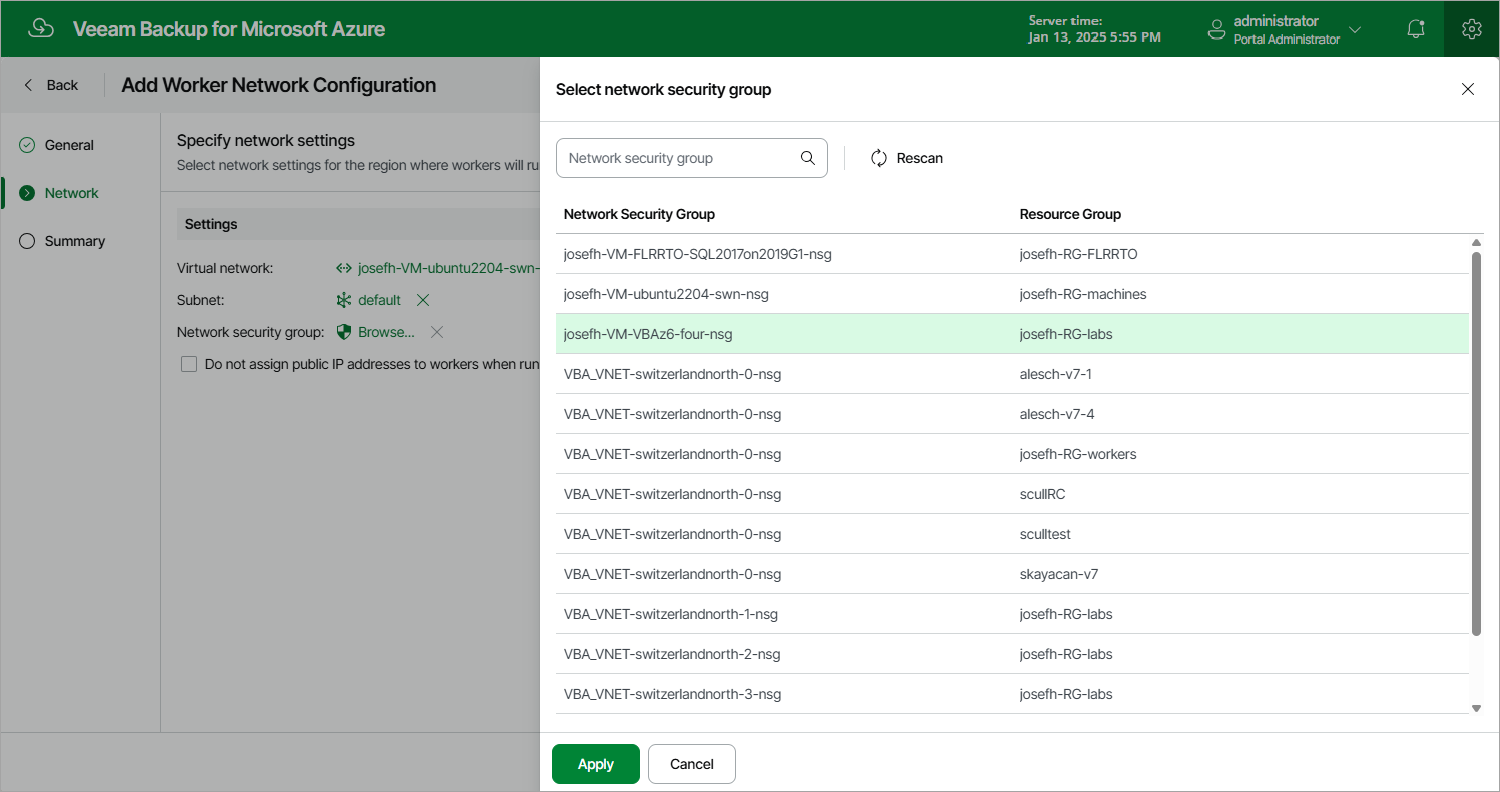
Task: Switch to the General step
Action: [69, 145]
